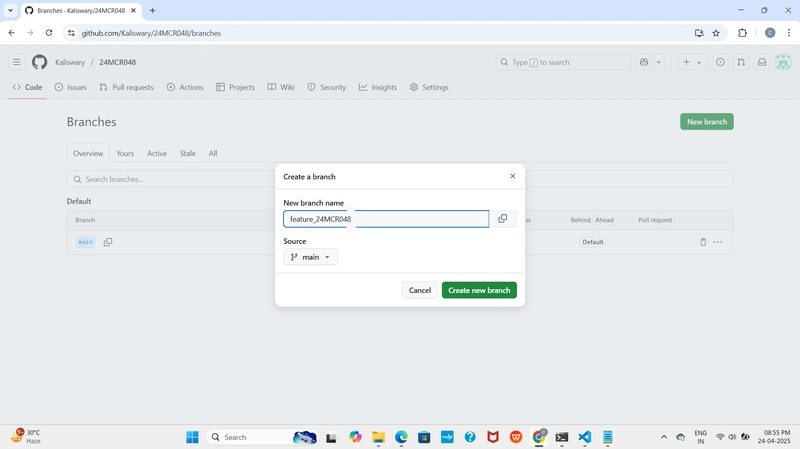Open the hamburger navigation menu
Screen dimensions: 800x449
click(x=17, y=62)
